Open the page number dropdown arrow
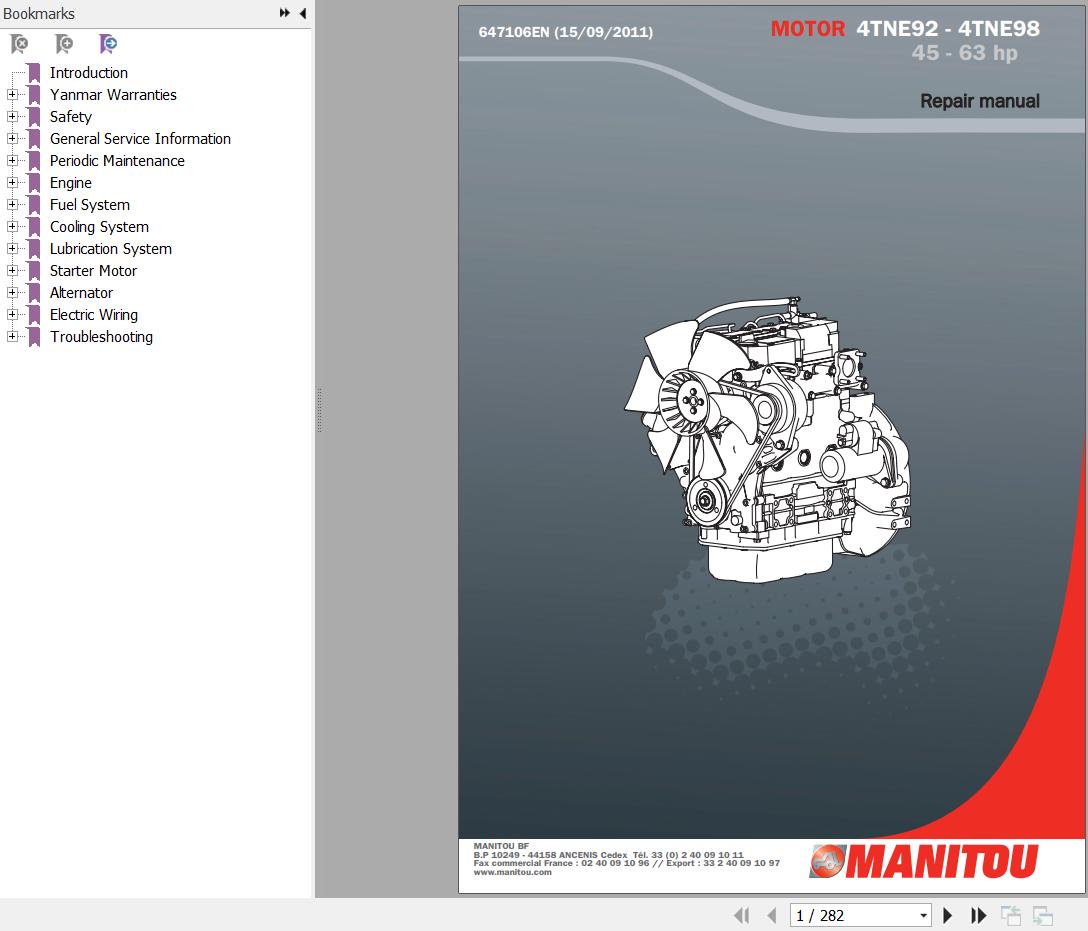 (x=924, y=916)
